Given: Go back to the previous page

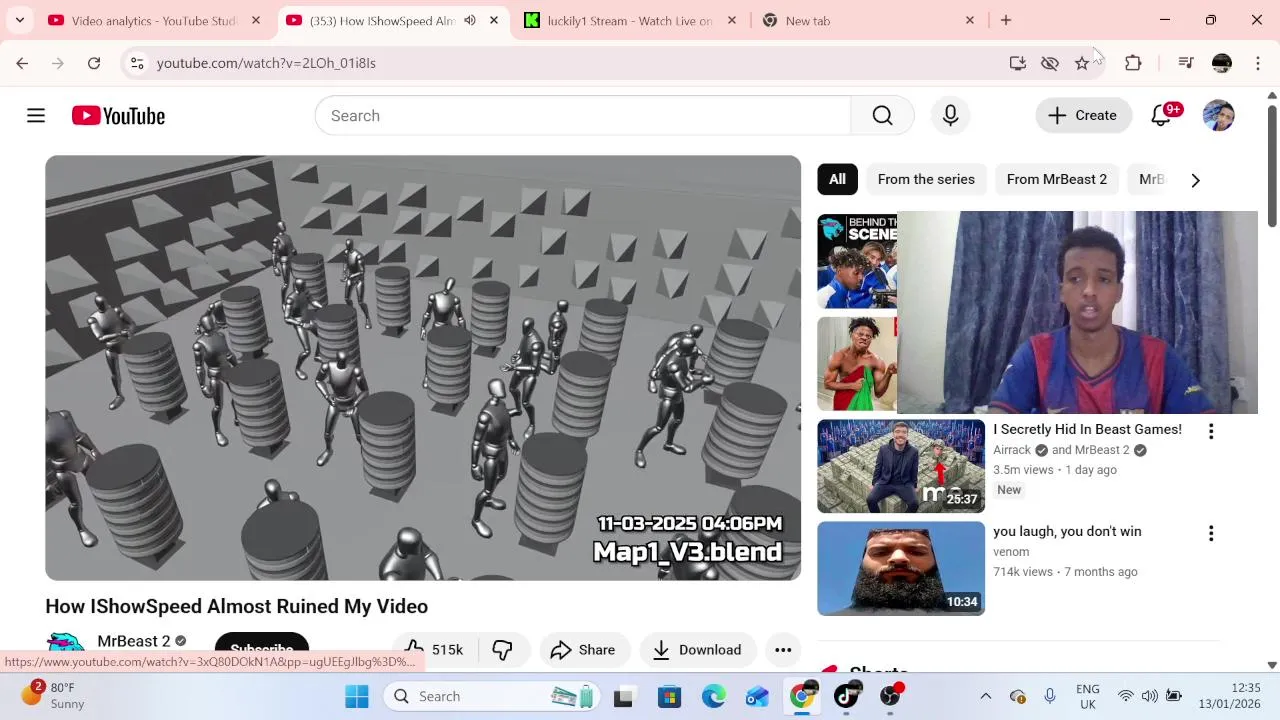Looking at the screenshot, I should 22,63.
